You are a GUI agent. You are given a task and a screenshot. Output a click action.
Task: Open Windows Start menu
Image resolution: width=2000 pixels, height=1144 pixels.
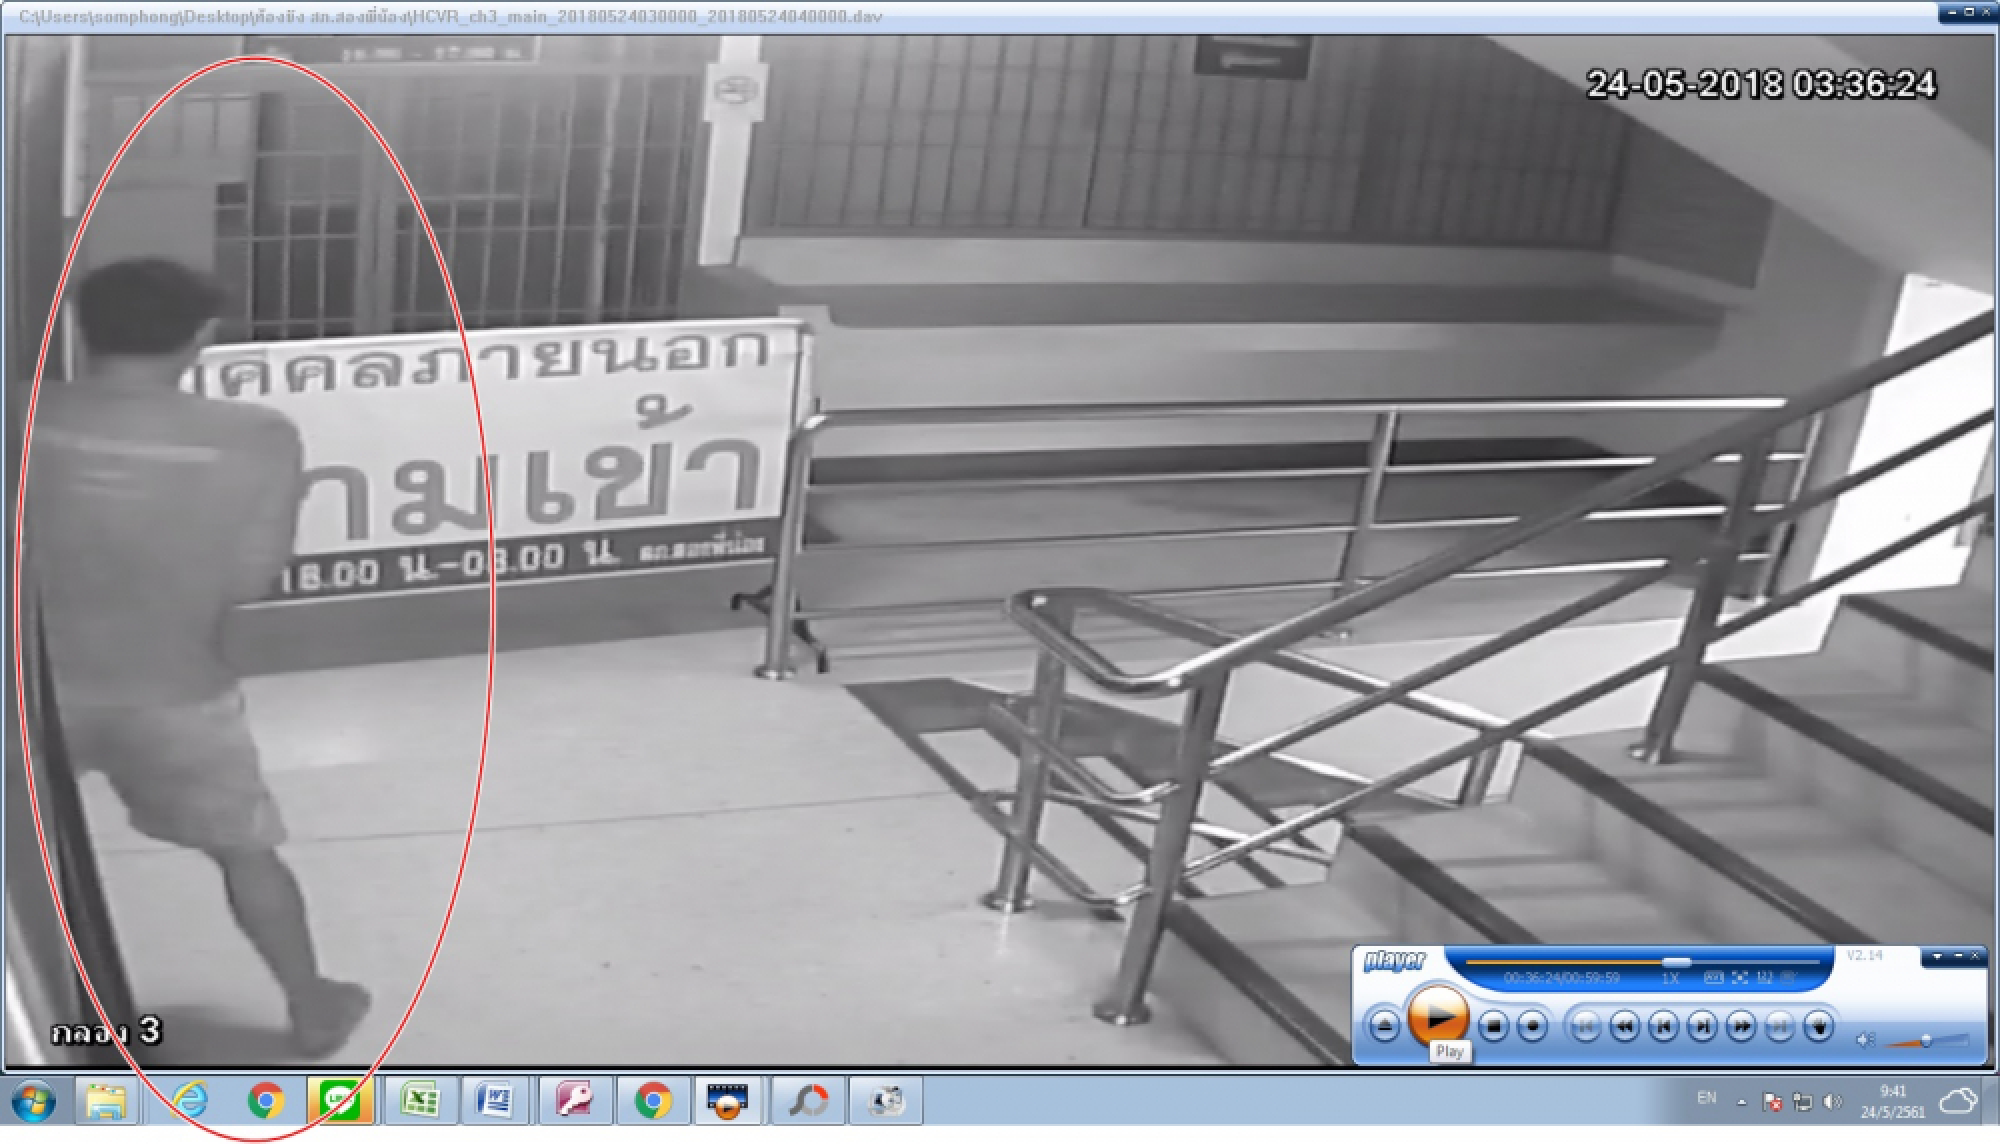pos(33,1101)
